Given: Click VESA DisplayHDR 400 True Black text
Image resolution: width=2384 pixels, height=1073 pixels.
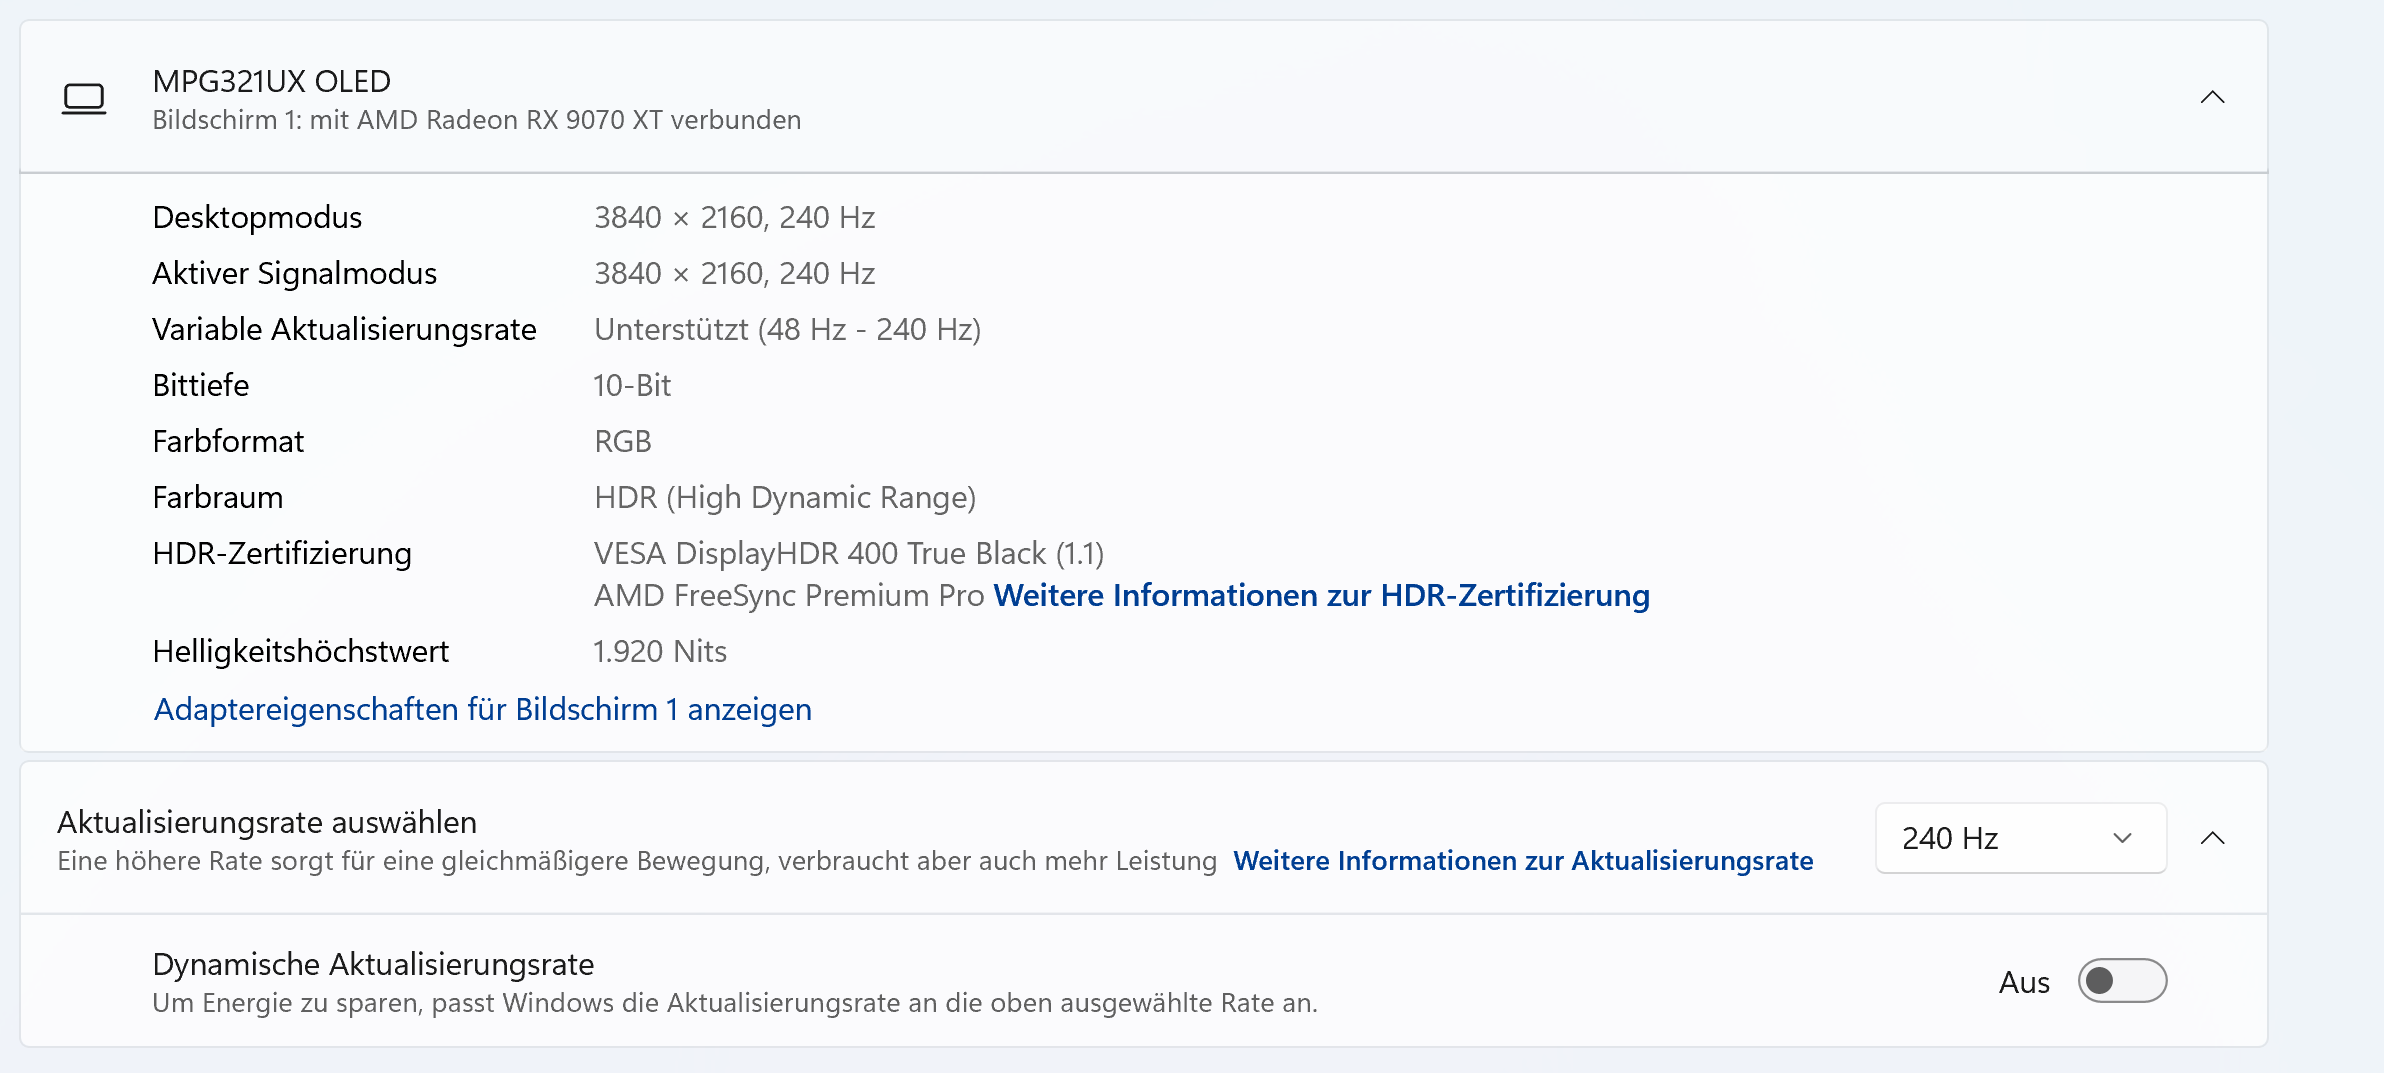Looking at the screenshot, I should [849, 553].
